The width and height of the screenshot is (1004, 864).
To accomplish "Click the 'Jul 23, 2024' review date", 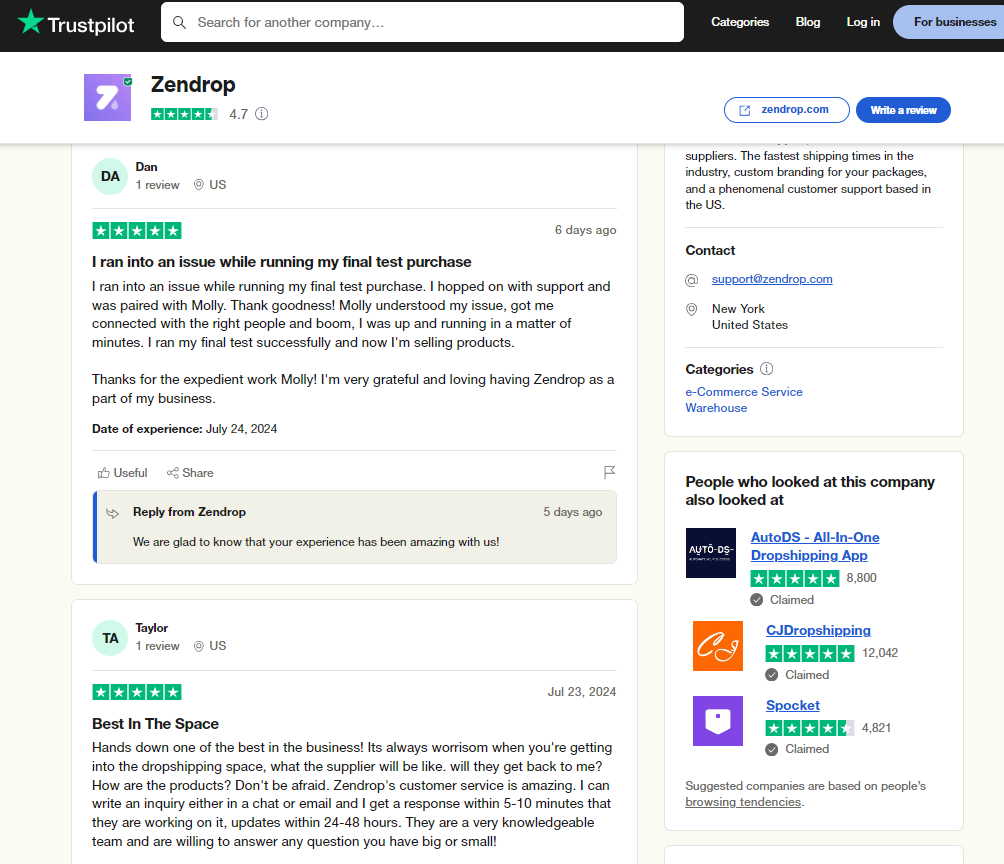I will coord(581,692).
